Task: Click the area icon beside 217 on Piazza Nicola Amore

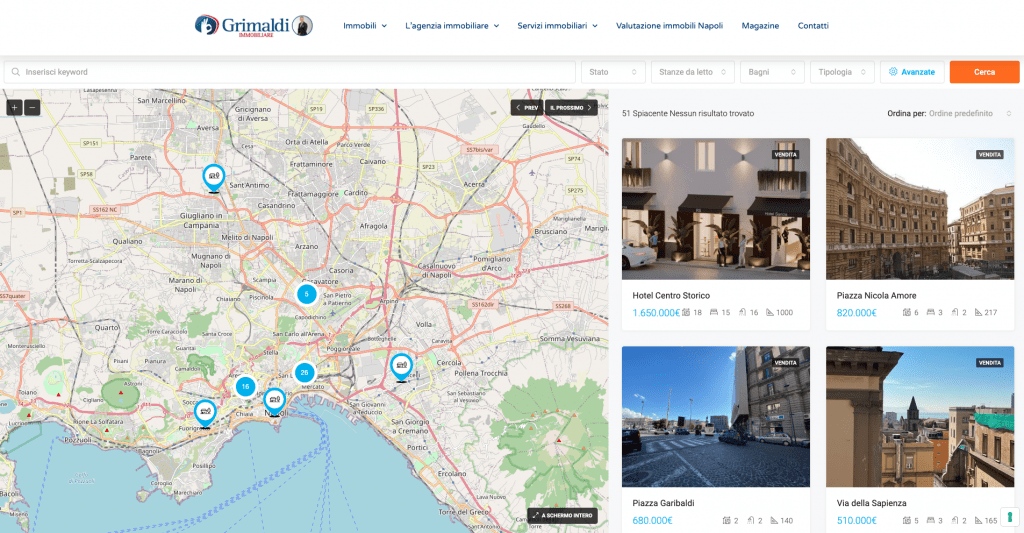Action: click(978, 313)
